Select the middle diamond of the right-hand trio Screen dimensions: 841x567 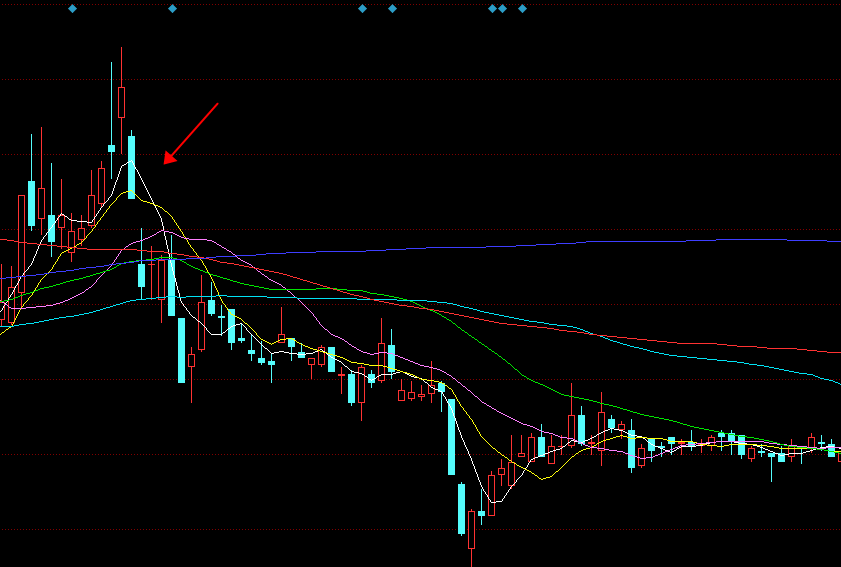pos(503,9)
